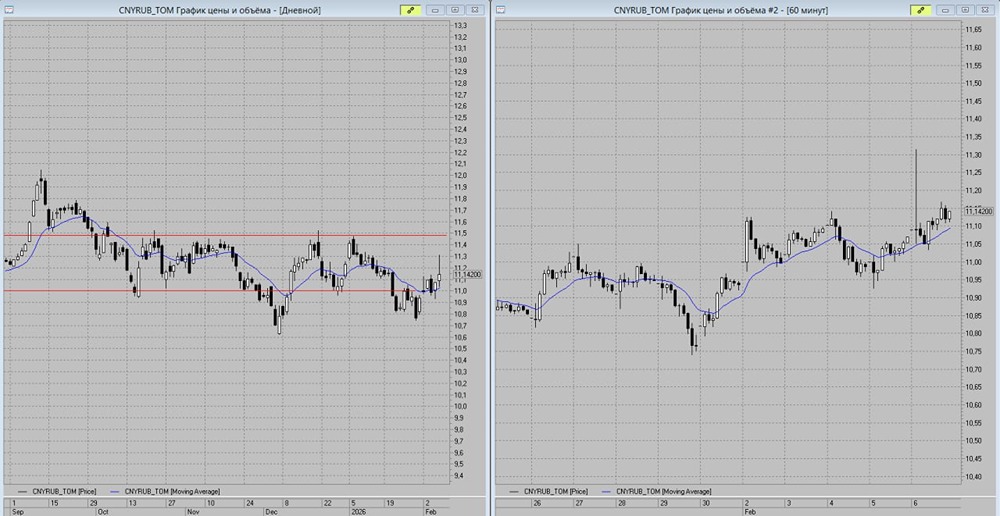Click the 10,0 price axis label in the daily chart
Image resolution: width=1000 pixels, height=516 pixels.
coord(460,406)
